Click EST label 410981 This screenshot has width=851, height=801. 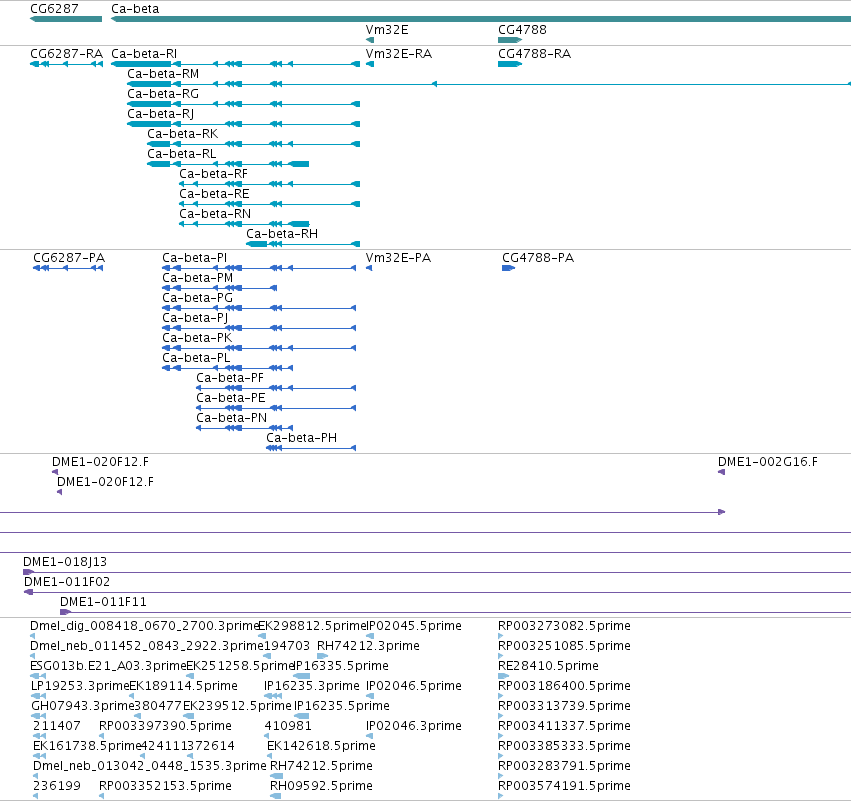point(288,726)
